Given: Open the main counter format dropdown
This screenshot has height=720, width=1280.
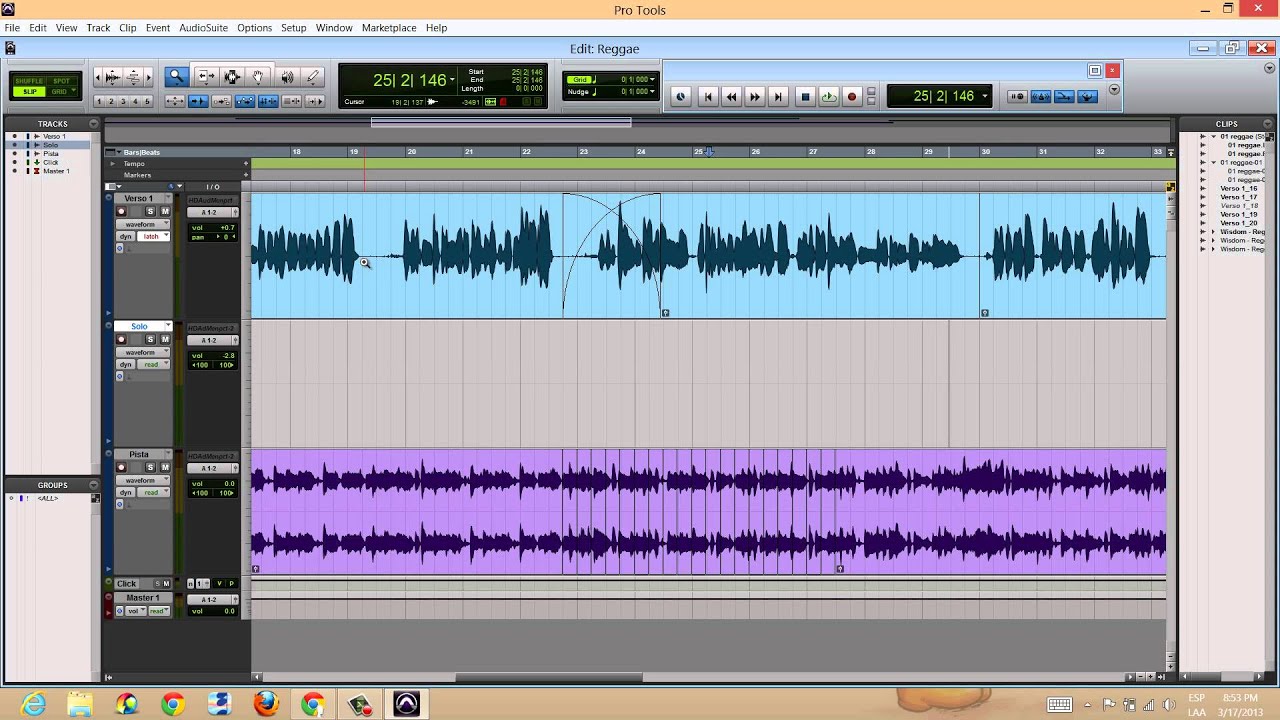Looking at the screenshot, I should pos(452,80).
